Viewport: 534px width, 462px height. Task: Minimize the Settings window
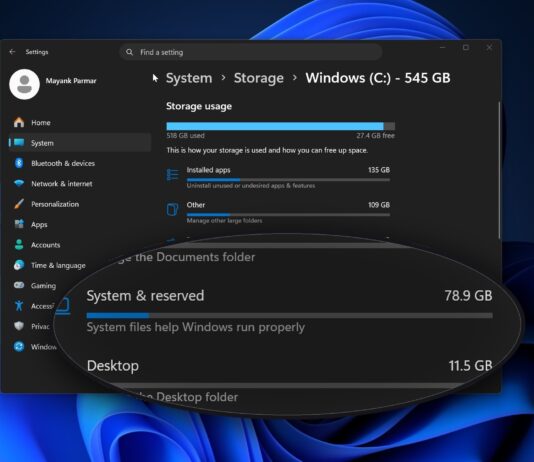[x=443, y=48]
